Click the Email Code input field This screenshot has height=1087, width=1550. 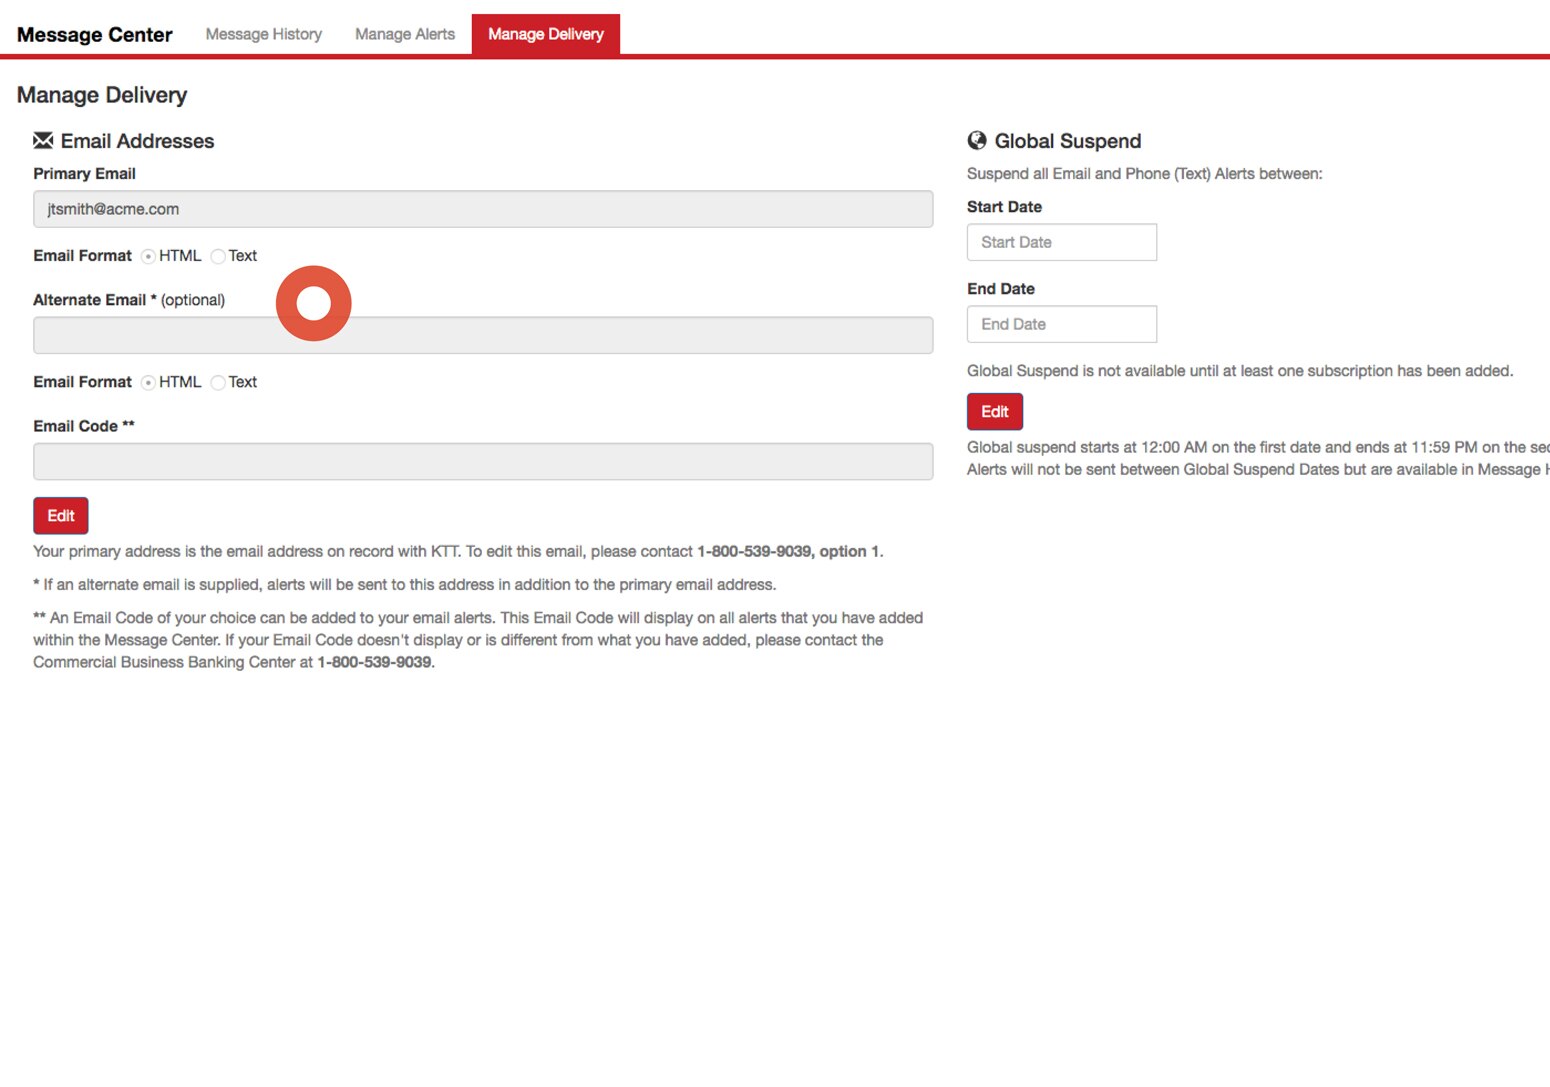483,461
